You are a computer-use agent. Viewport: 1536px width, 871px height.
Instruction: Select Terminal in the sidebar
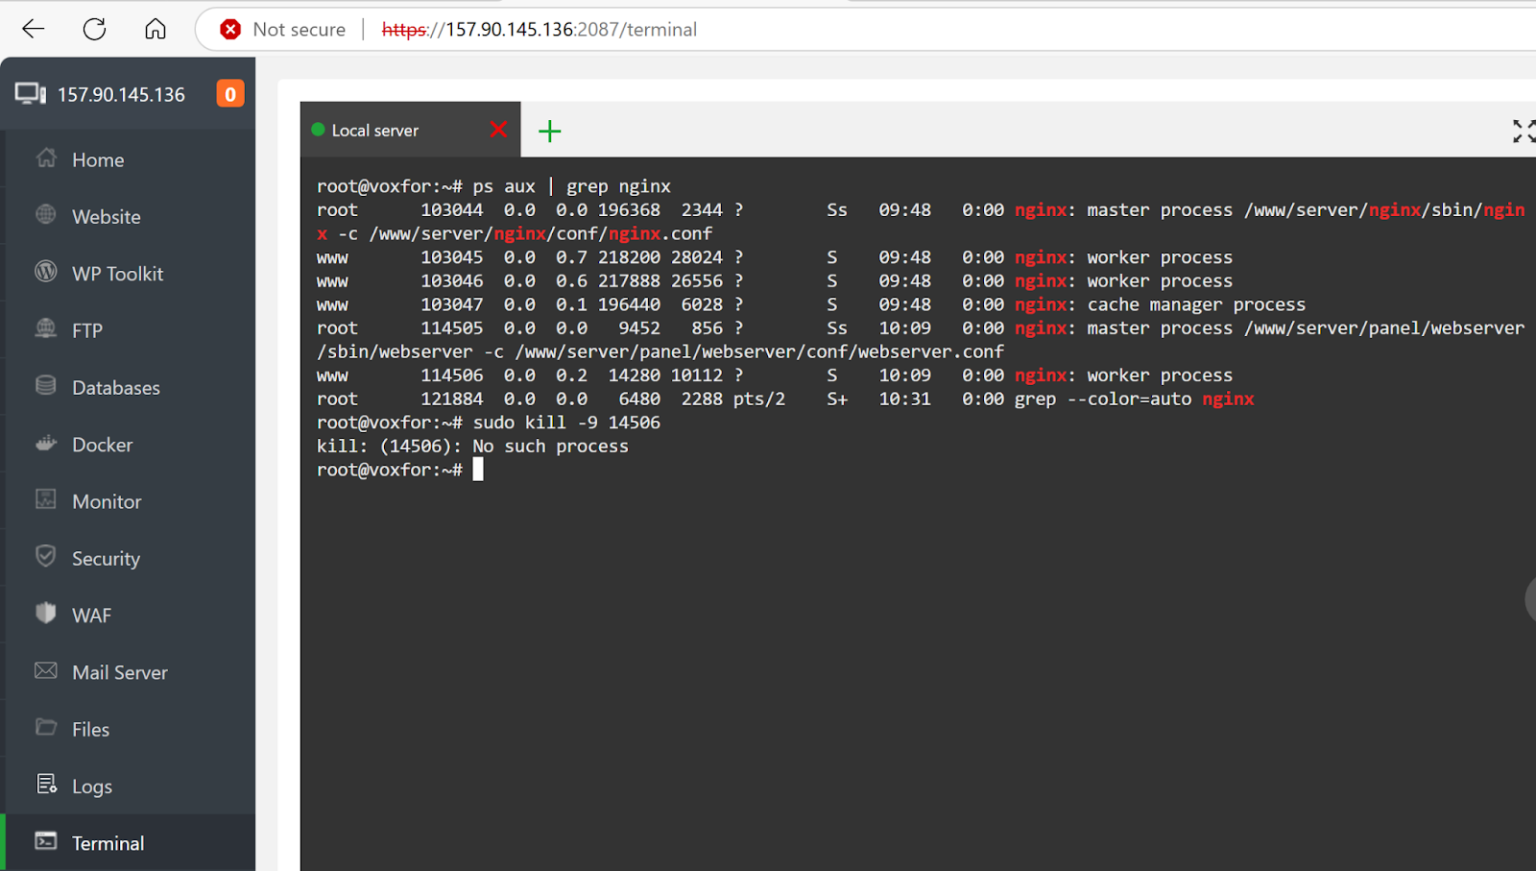pyautogui.click(x=108, y=843)
